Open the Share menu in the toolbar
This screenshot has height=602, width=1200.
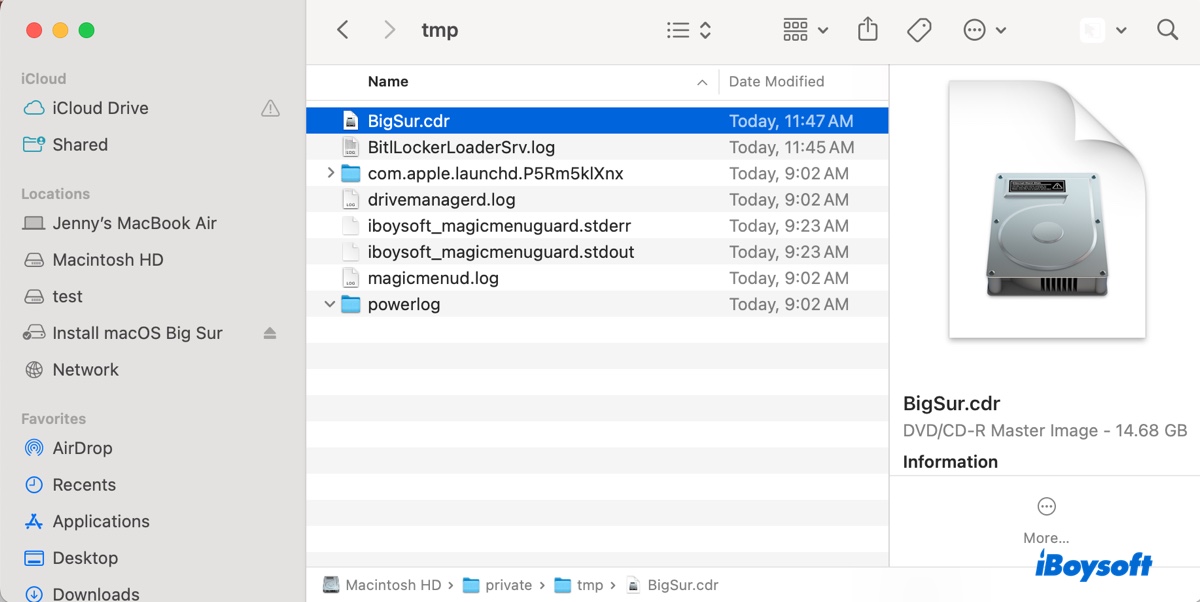[x=866, y=29]
